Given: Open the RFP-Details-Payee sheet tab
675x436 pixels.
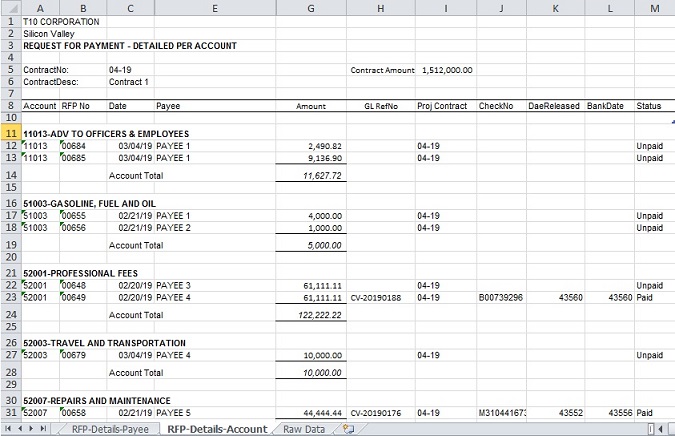Looking at the screenshot, I should 111,429.
